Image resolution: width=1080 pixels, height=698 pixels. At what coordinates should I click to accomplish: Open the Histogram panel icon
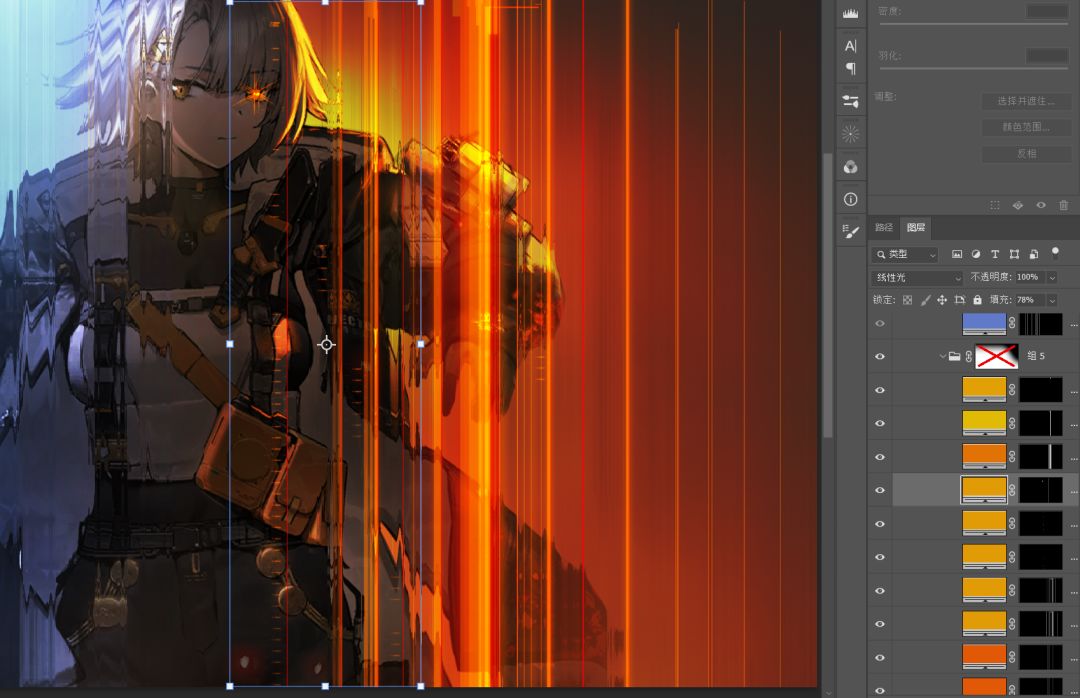coord(850,13)
